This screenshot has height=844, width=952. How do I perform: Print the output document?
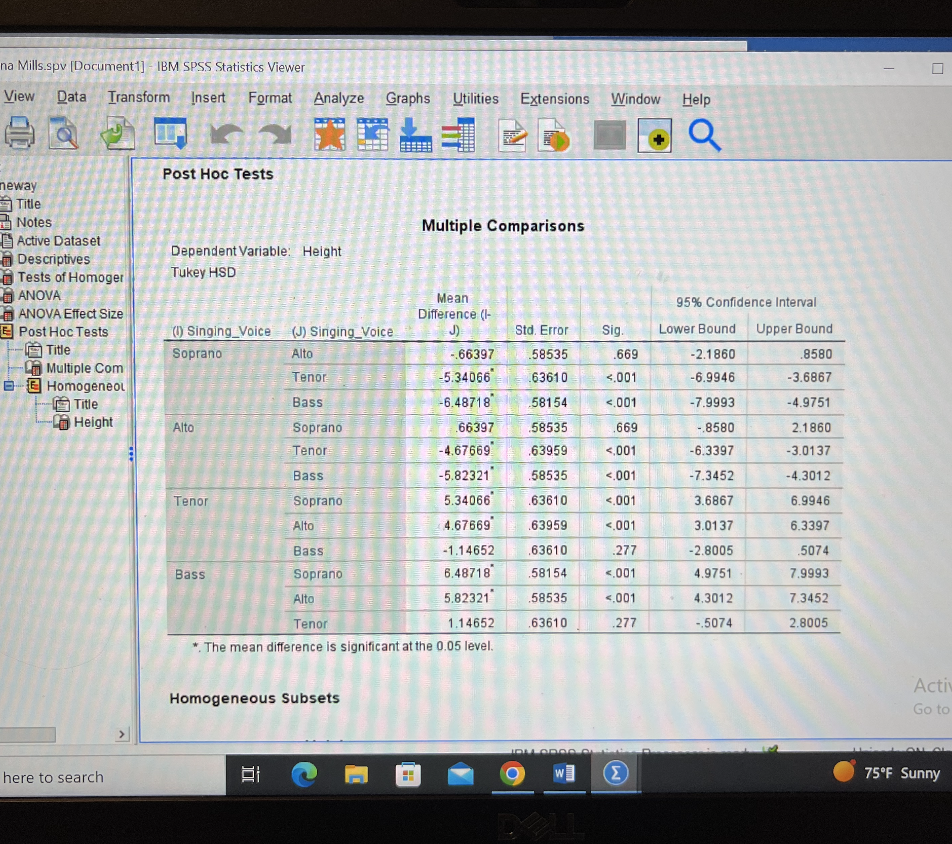pos(18,134)
